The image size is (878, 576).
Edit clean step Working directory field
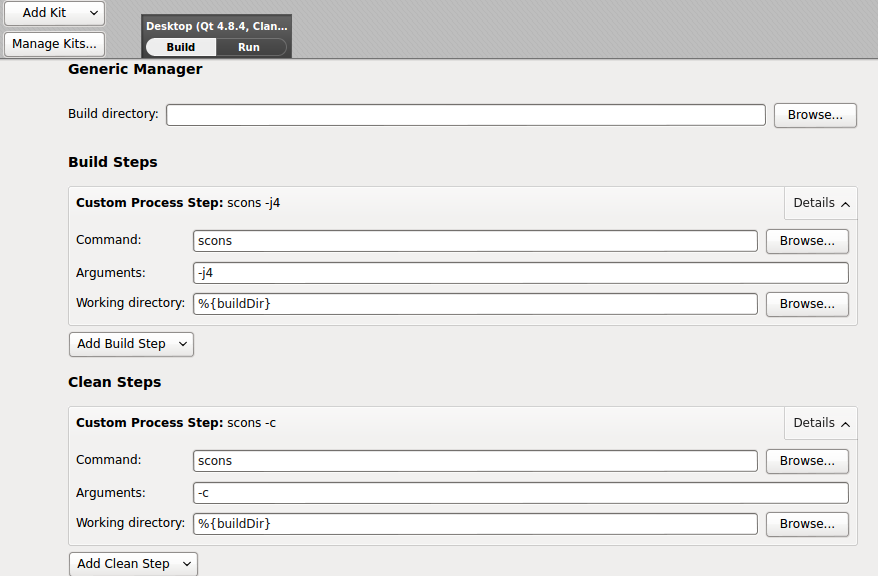tap(475, 524)
